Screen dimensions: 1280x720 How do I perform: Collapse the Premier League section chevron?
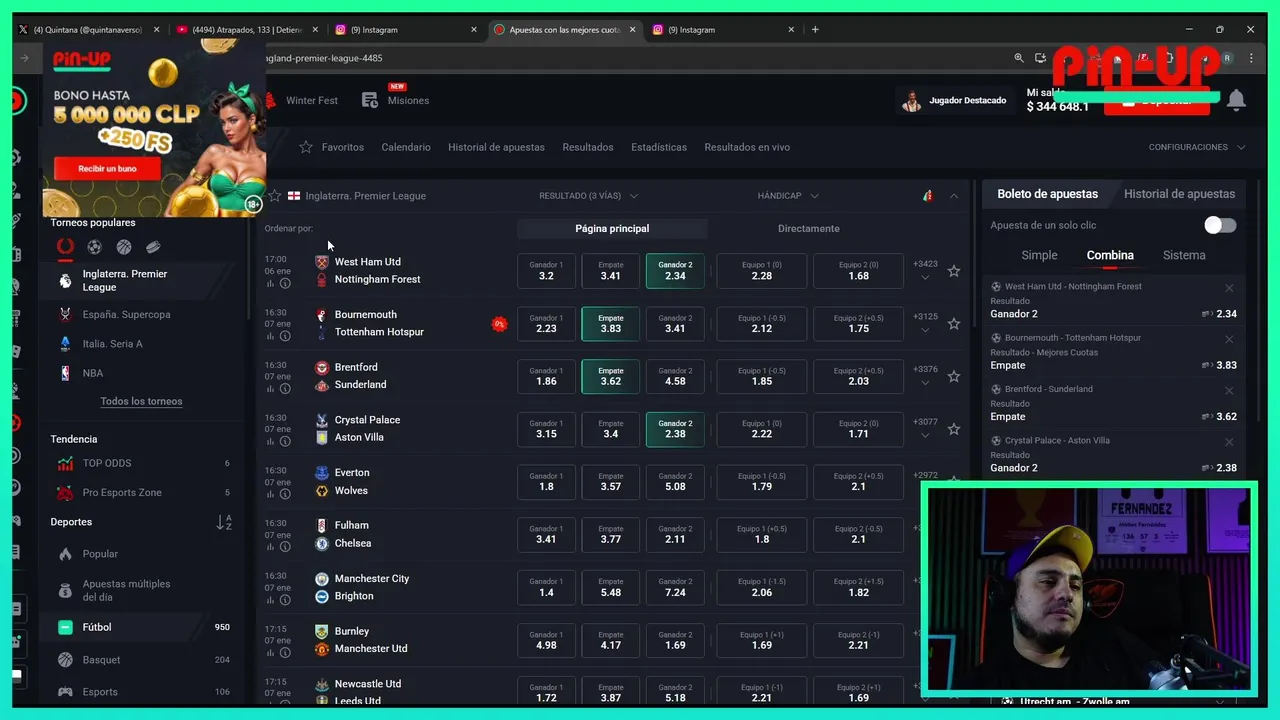tap(954, 196)
